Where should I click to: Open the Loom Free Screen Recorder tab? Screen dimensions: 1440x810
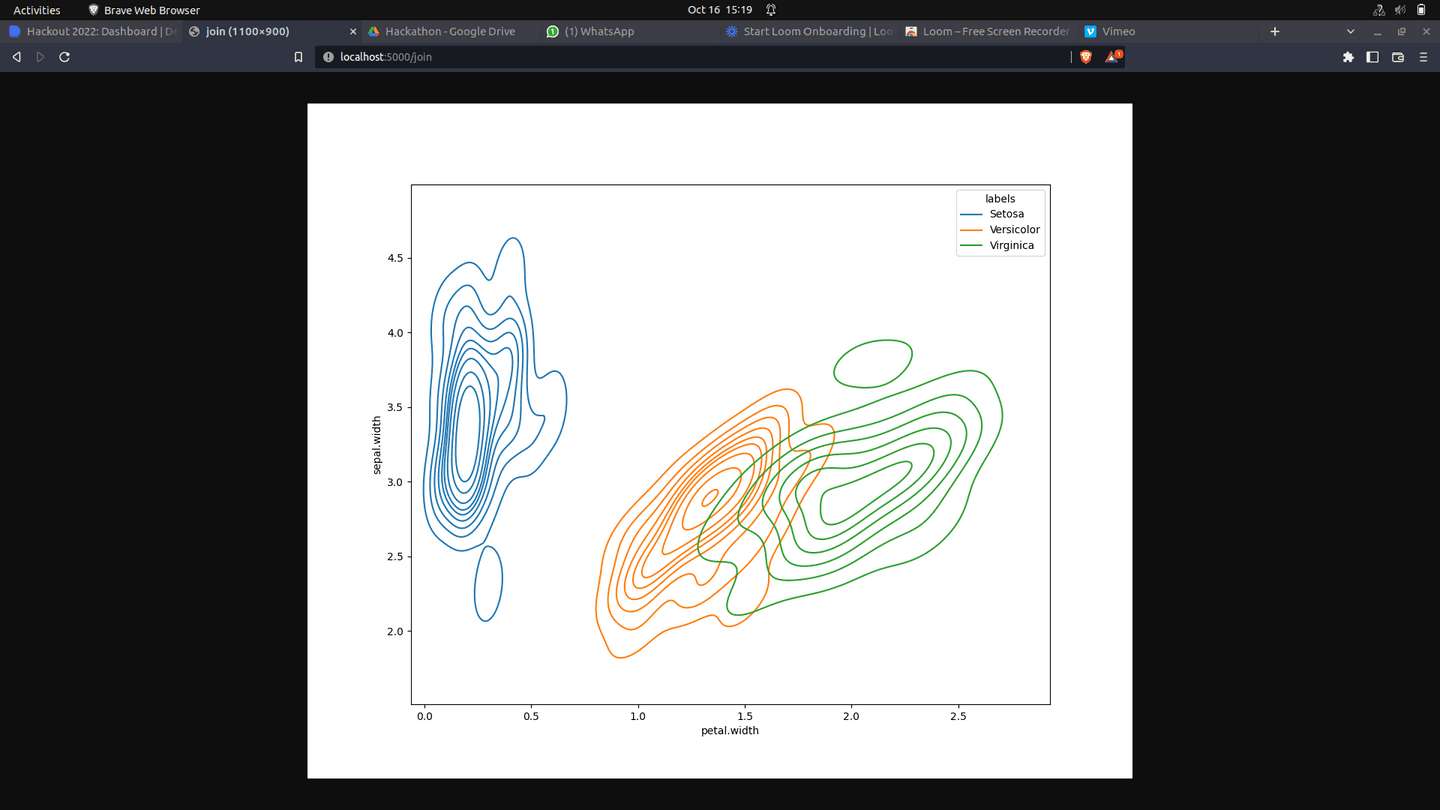pyautogui.click(x=988, y=31)
